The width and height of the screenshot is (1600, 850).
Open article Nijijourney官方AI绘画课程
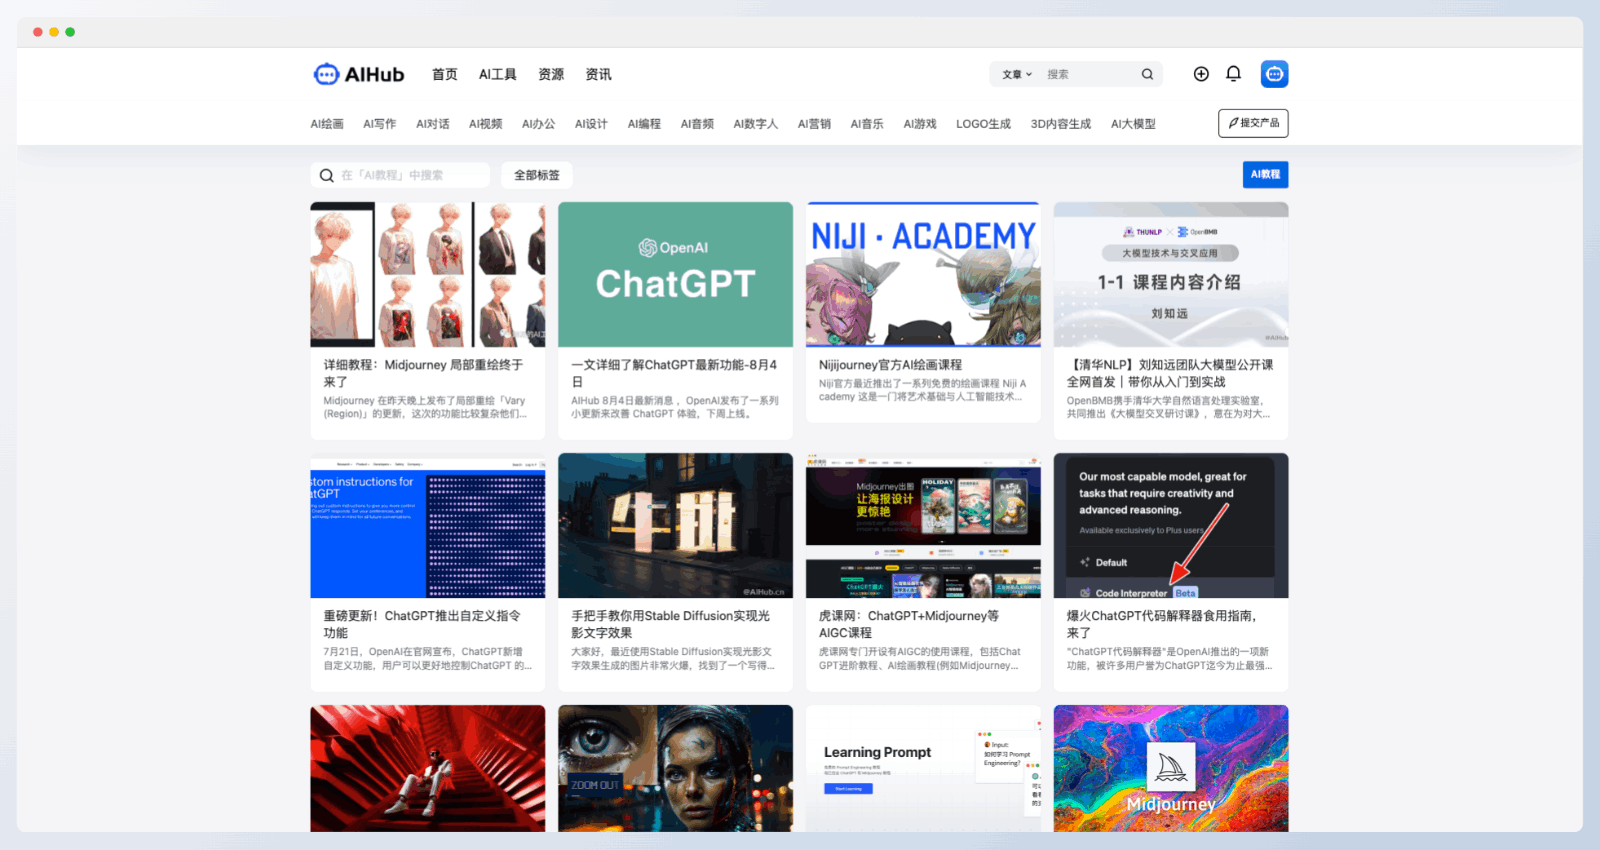click(x=890, y=365)
